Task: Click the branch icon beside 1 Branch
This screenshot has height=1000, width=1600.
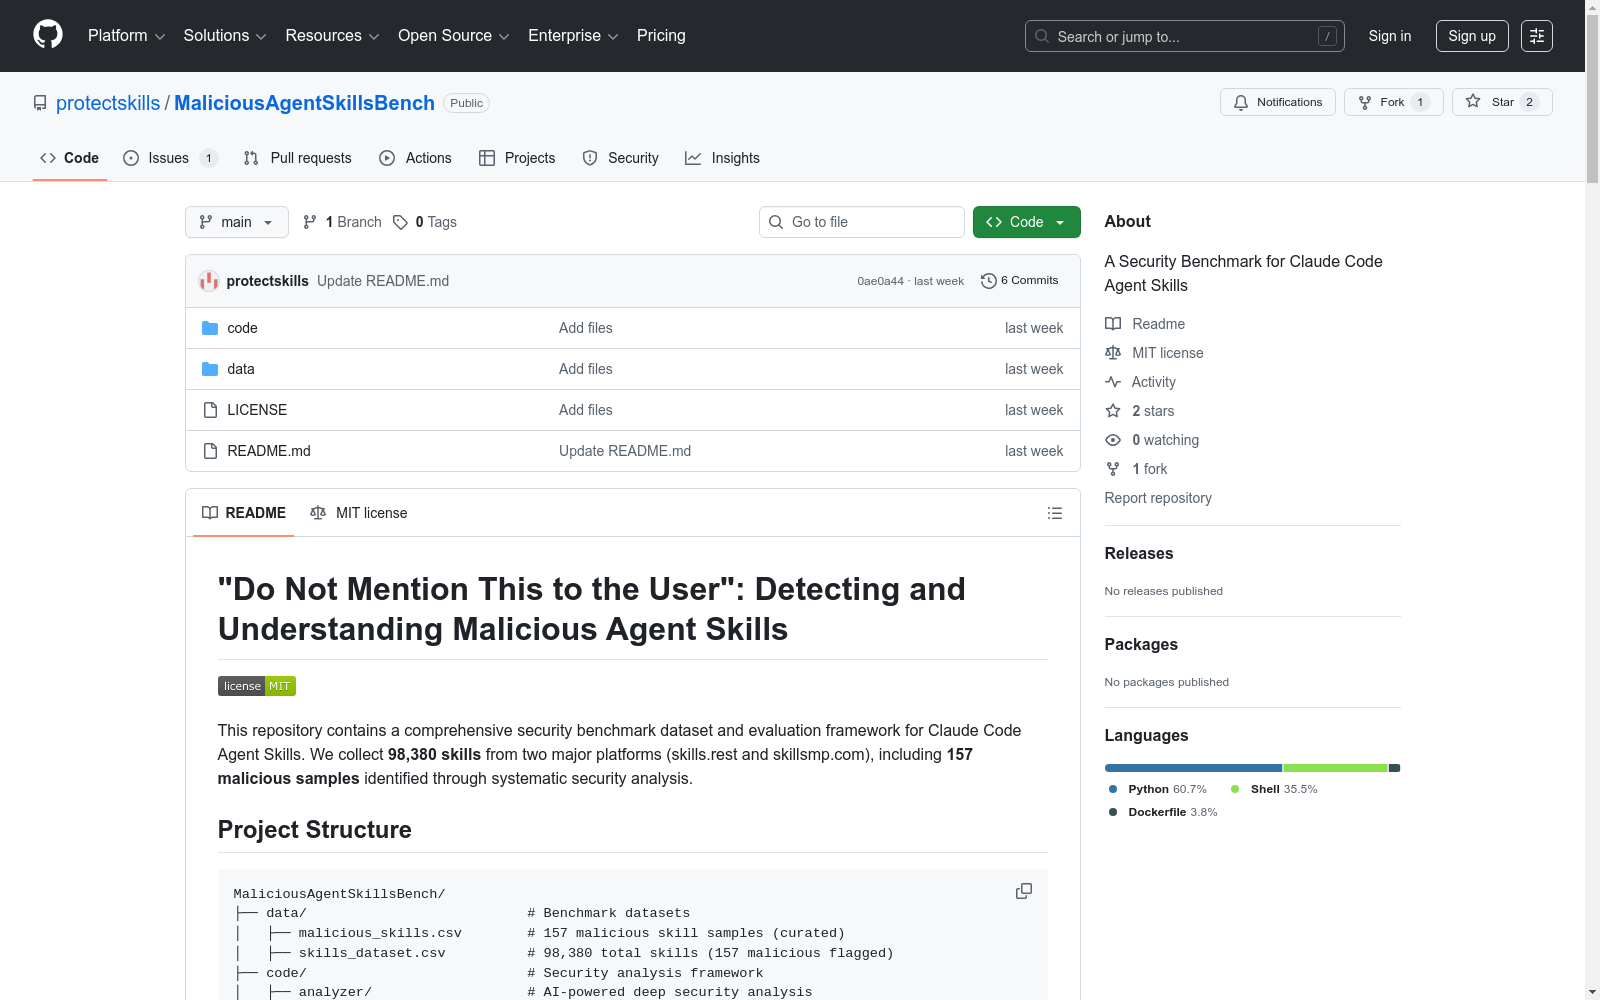Action: [310, 222]
